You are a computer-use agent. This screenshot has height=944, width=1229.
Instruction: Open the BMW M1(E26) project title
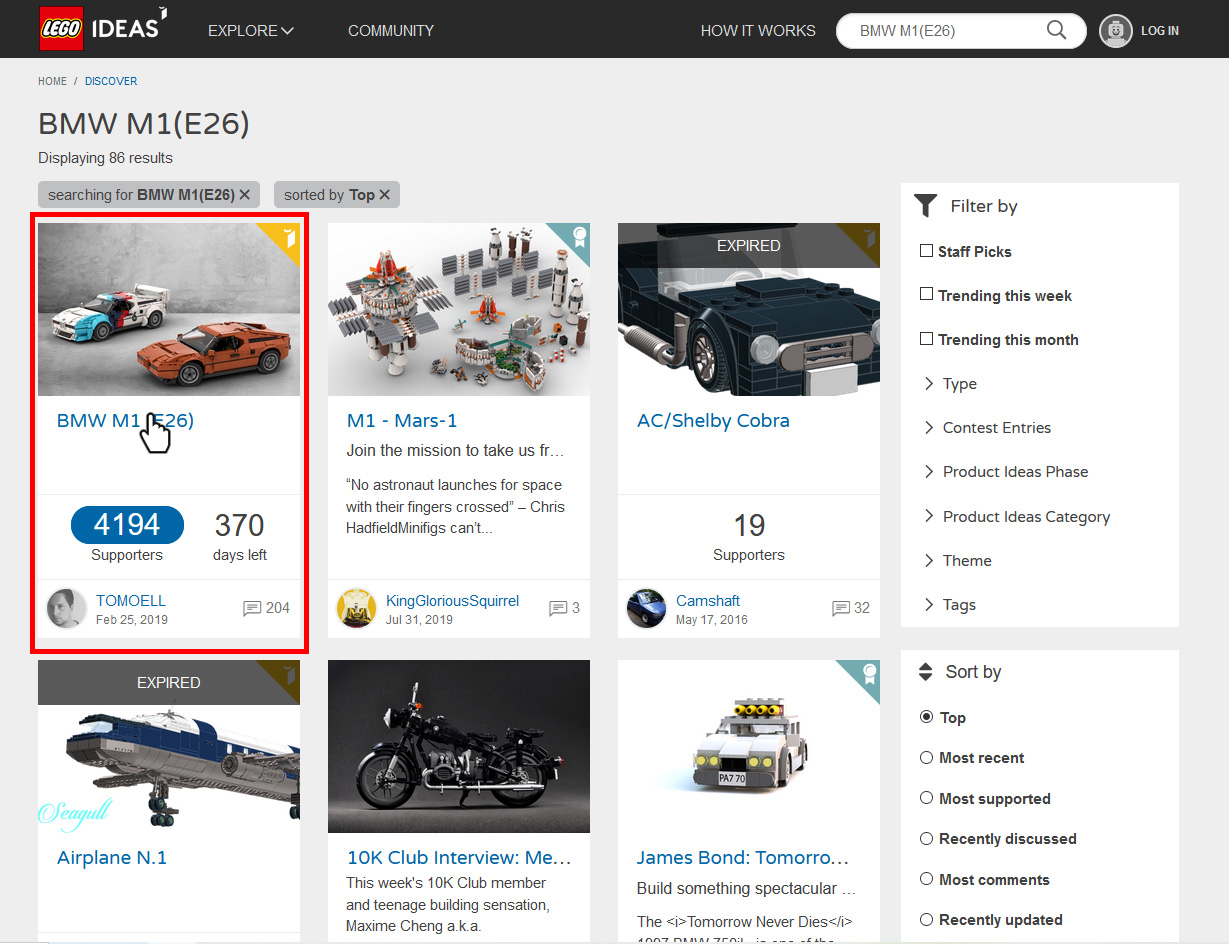pyautogui.click(x=125, y=421)
